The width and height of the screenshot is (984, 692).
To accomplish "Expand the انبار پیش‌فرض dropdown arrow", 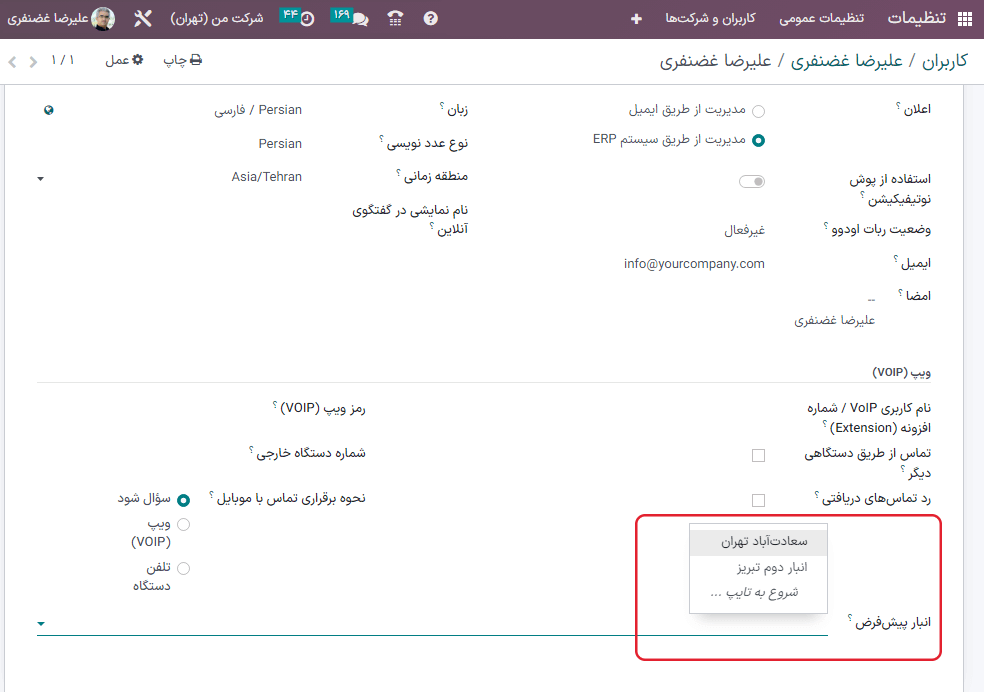I will coord(40,623).
